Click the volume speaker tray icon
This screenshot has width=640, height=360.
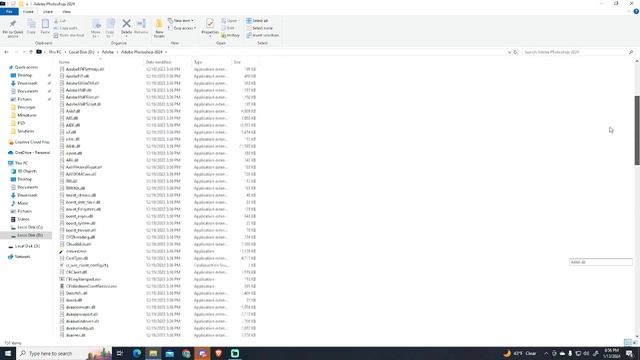[x=587, y=353]
